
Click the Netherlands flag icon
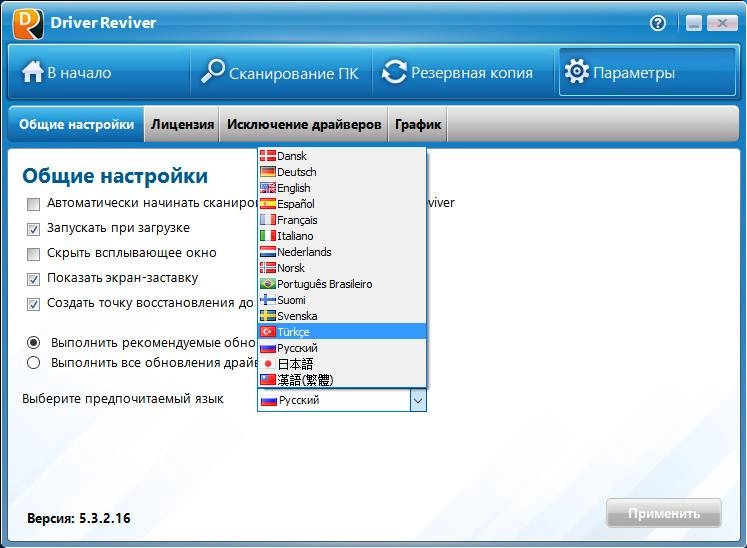click(268, 252)
